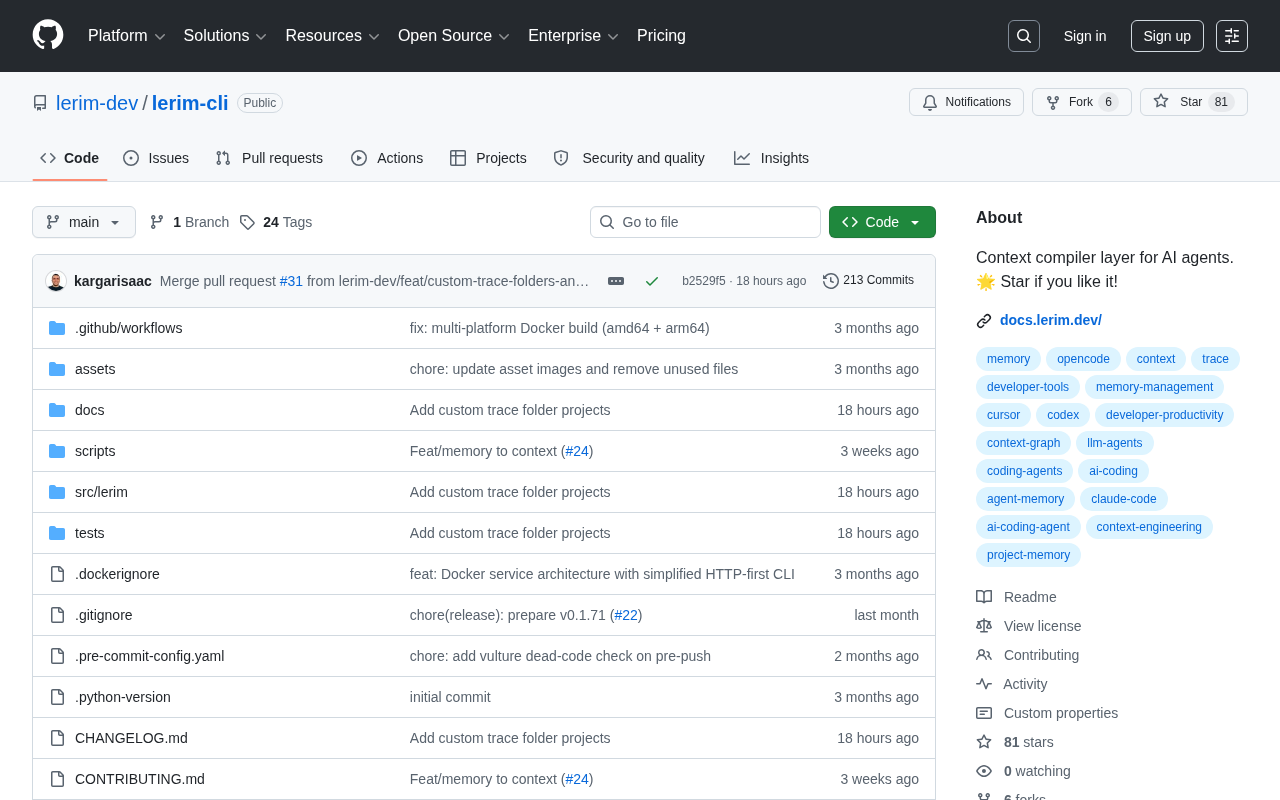The width and height of the screenshot is (1280, 800).
Task: Click the file icon for .gitignore
Action: [x=57, y=615]
